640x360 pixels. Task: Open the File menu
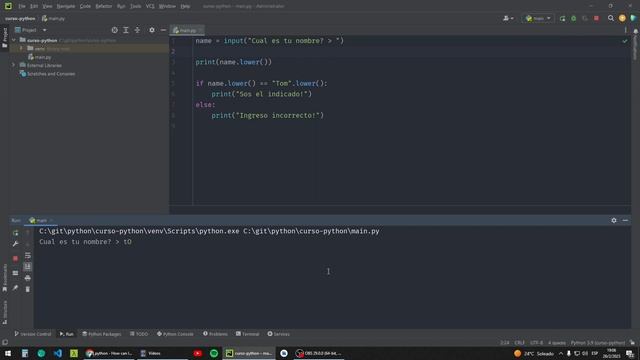(22, 6)
